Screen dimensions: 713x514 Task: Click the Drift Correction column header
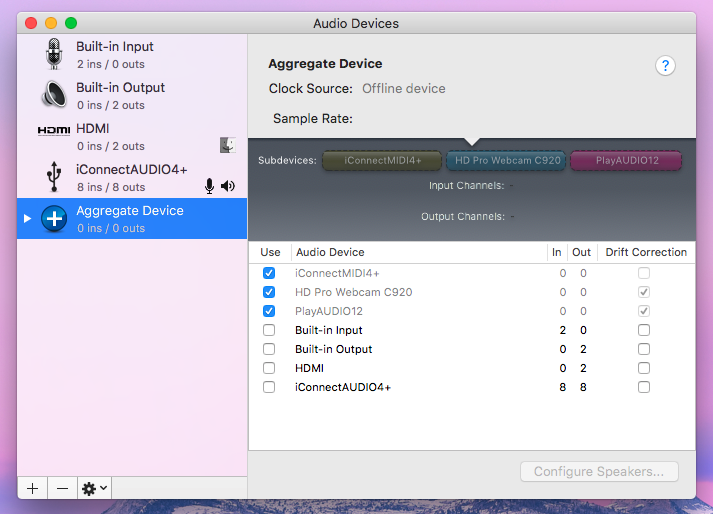646,252
